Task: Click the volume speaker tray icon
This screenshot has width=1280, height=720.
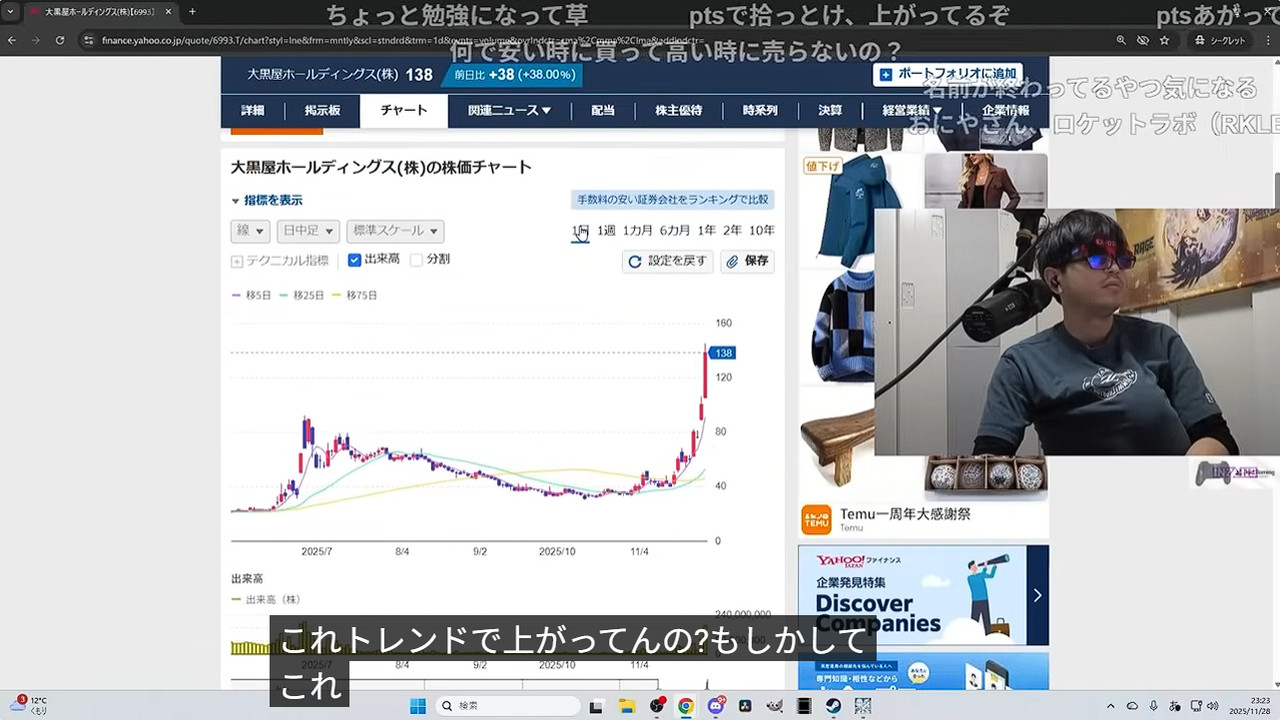Action: coord(1213,706)
